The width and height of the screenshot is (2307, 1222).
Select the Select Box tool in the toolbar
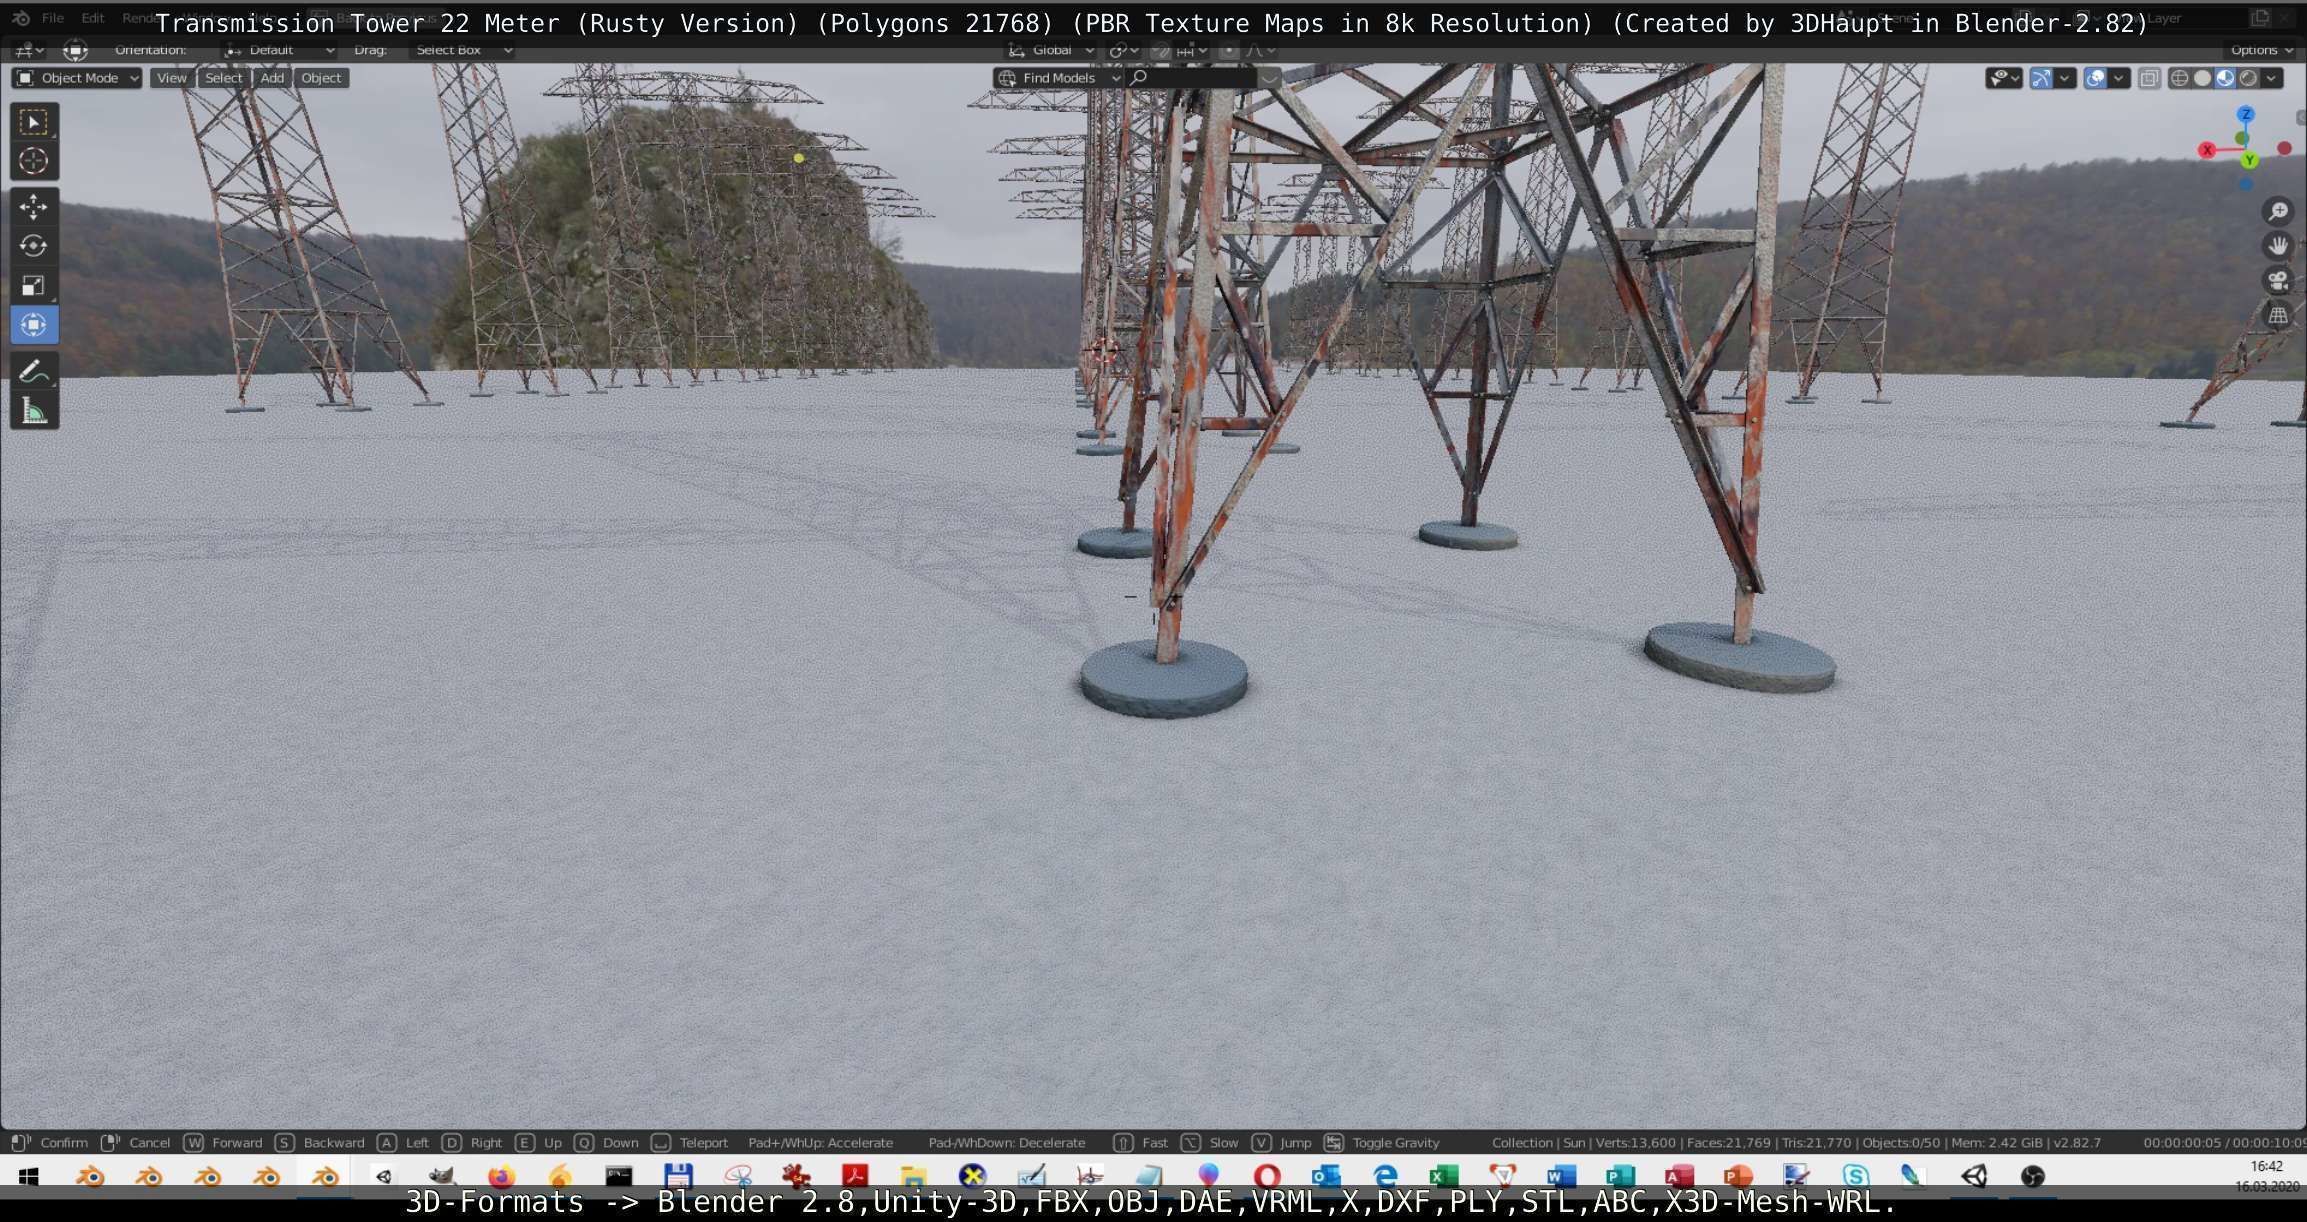point(34,122)
